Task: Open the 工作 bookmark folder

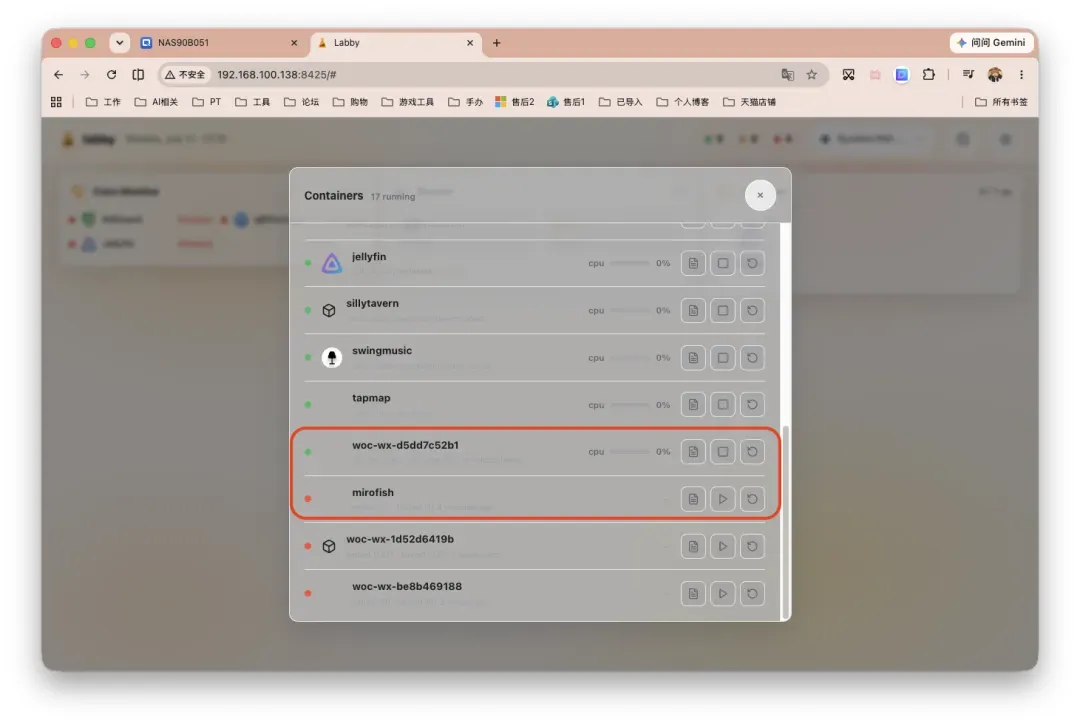Action: 103,102
